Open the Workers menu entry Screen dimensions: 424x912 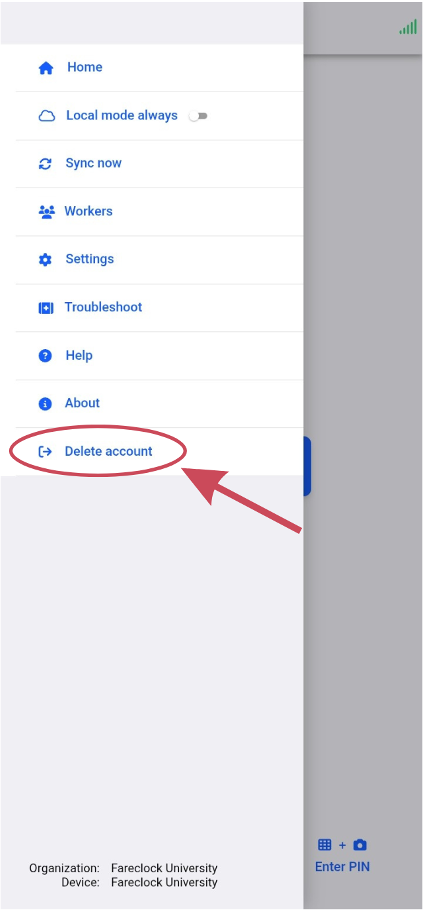(159, 212)
